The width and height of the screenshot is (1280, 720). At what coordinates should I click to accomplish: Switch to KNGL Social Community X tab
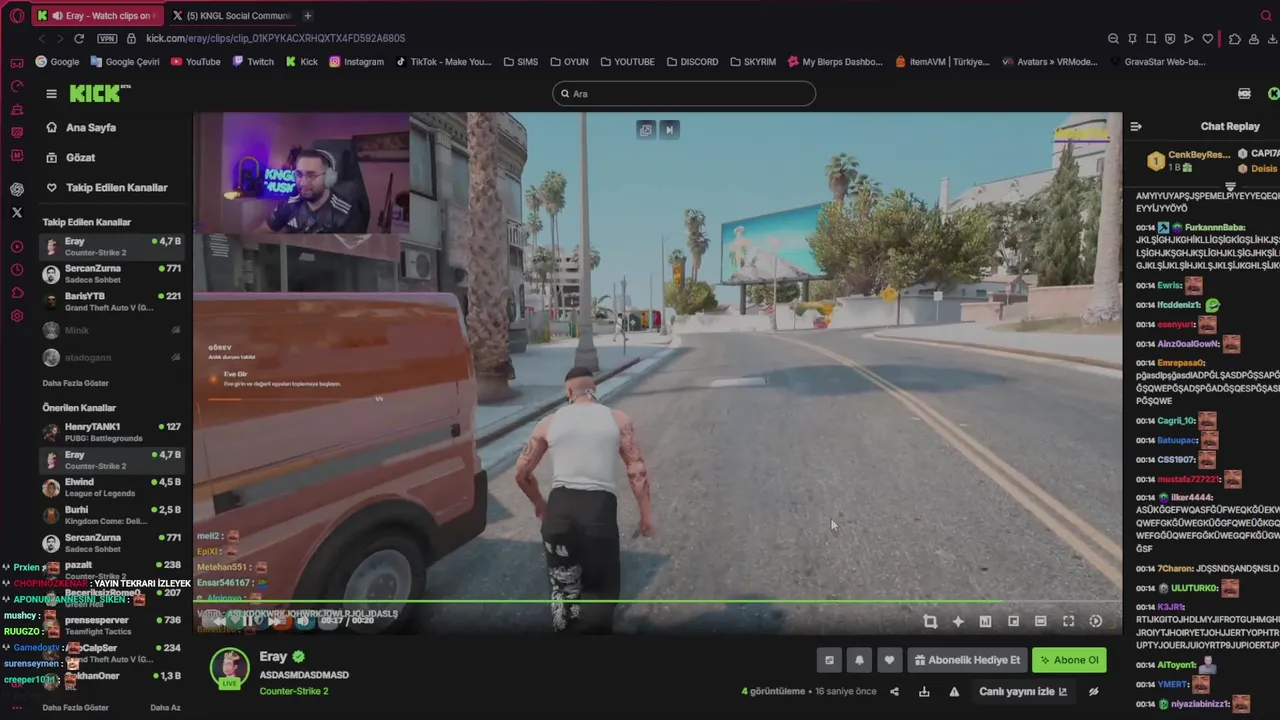pyautogui.click(x=232, y=16)
